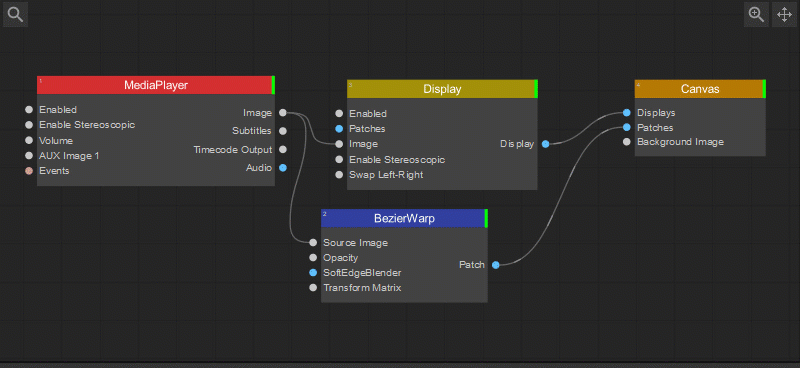Click the Canvas node green status indicator

764,89
